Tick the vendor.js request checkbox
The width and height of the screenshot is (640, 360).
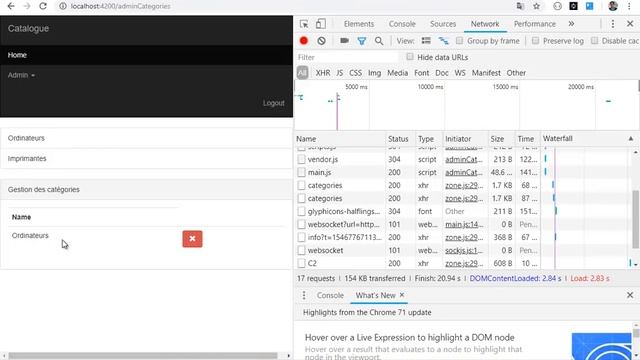tap(301, 159)
